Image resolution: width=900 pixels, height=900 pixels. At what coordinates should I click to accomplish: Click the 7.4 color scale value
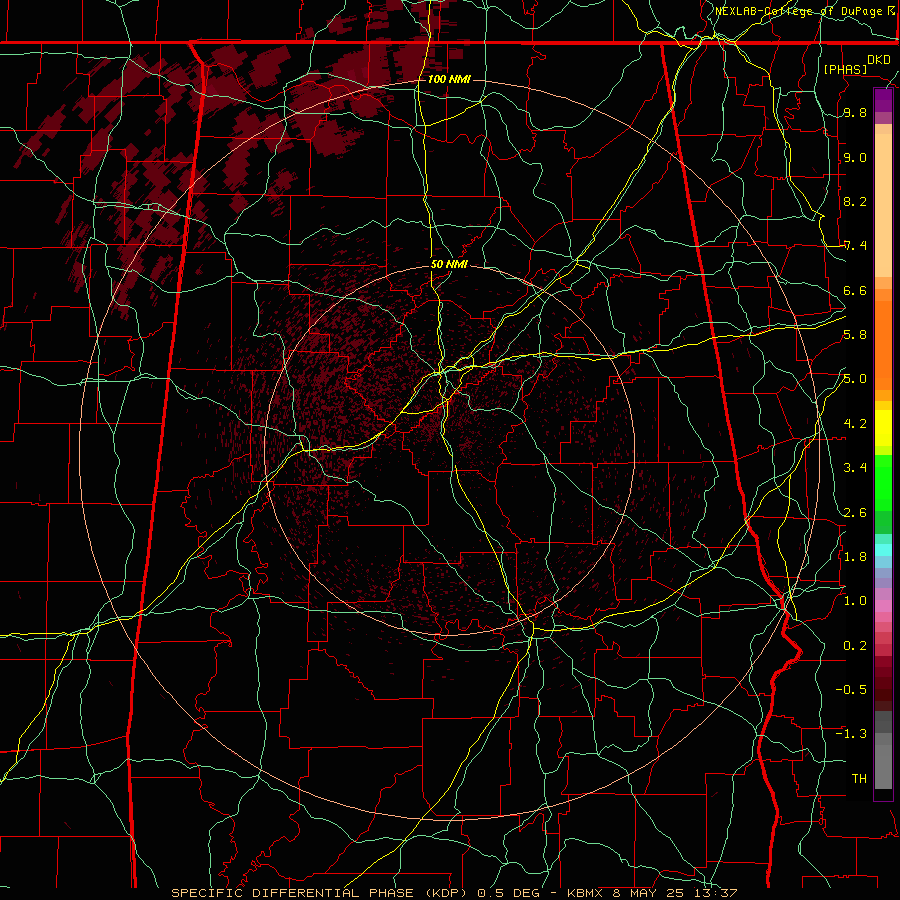855,246
